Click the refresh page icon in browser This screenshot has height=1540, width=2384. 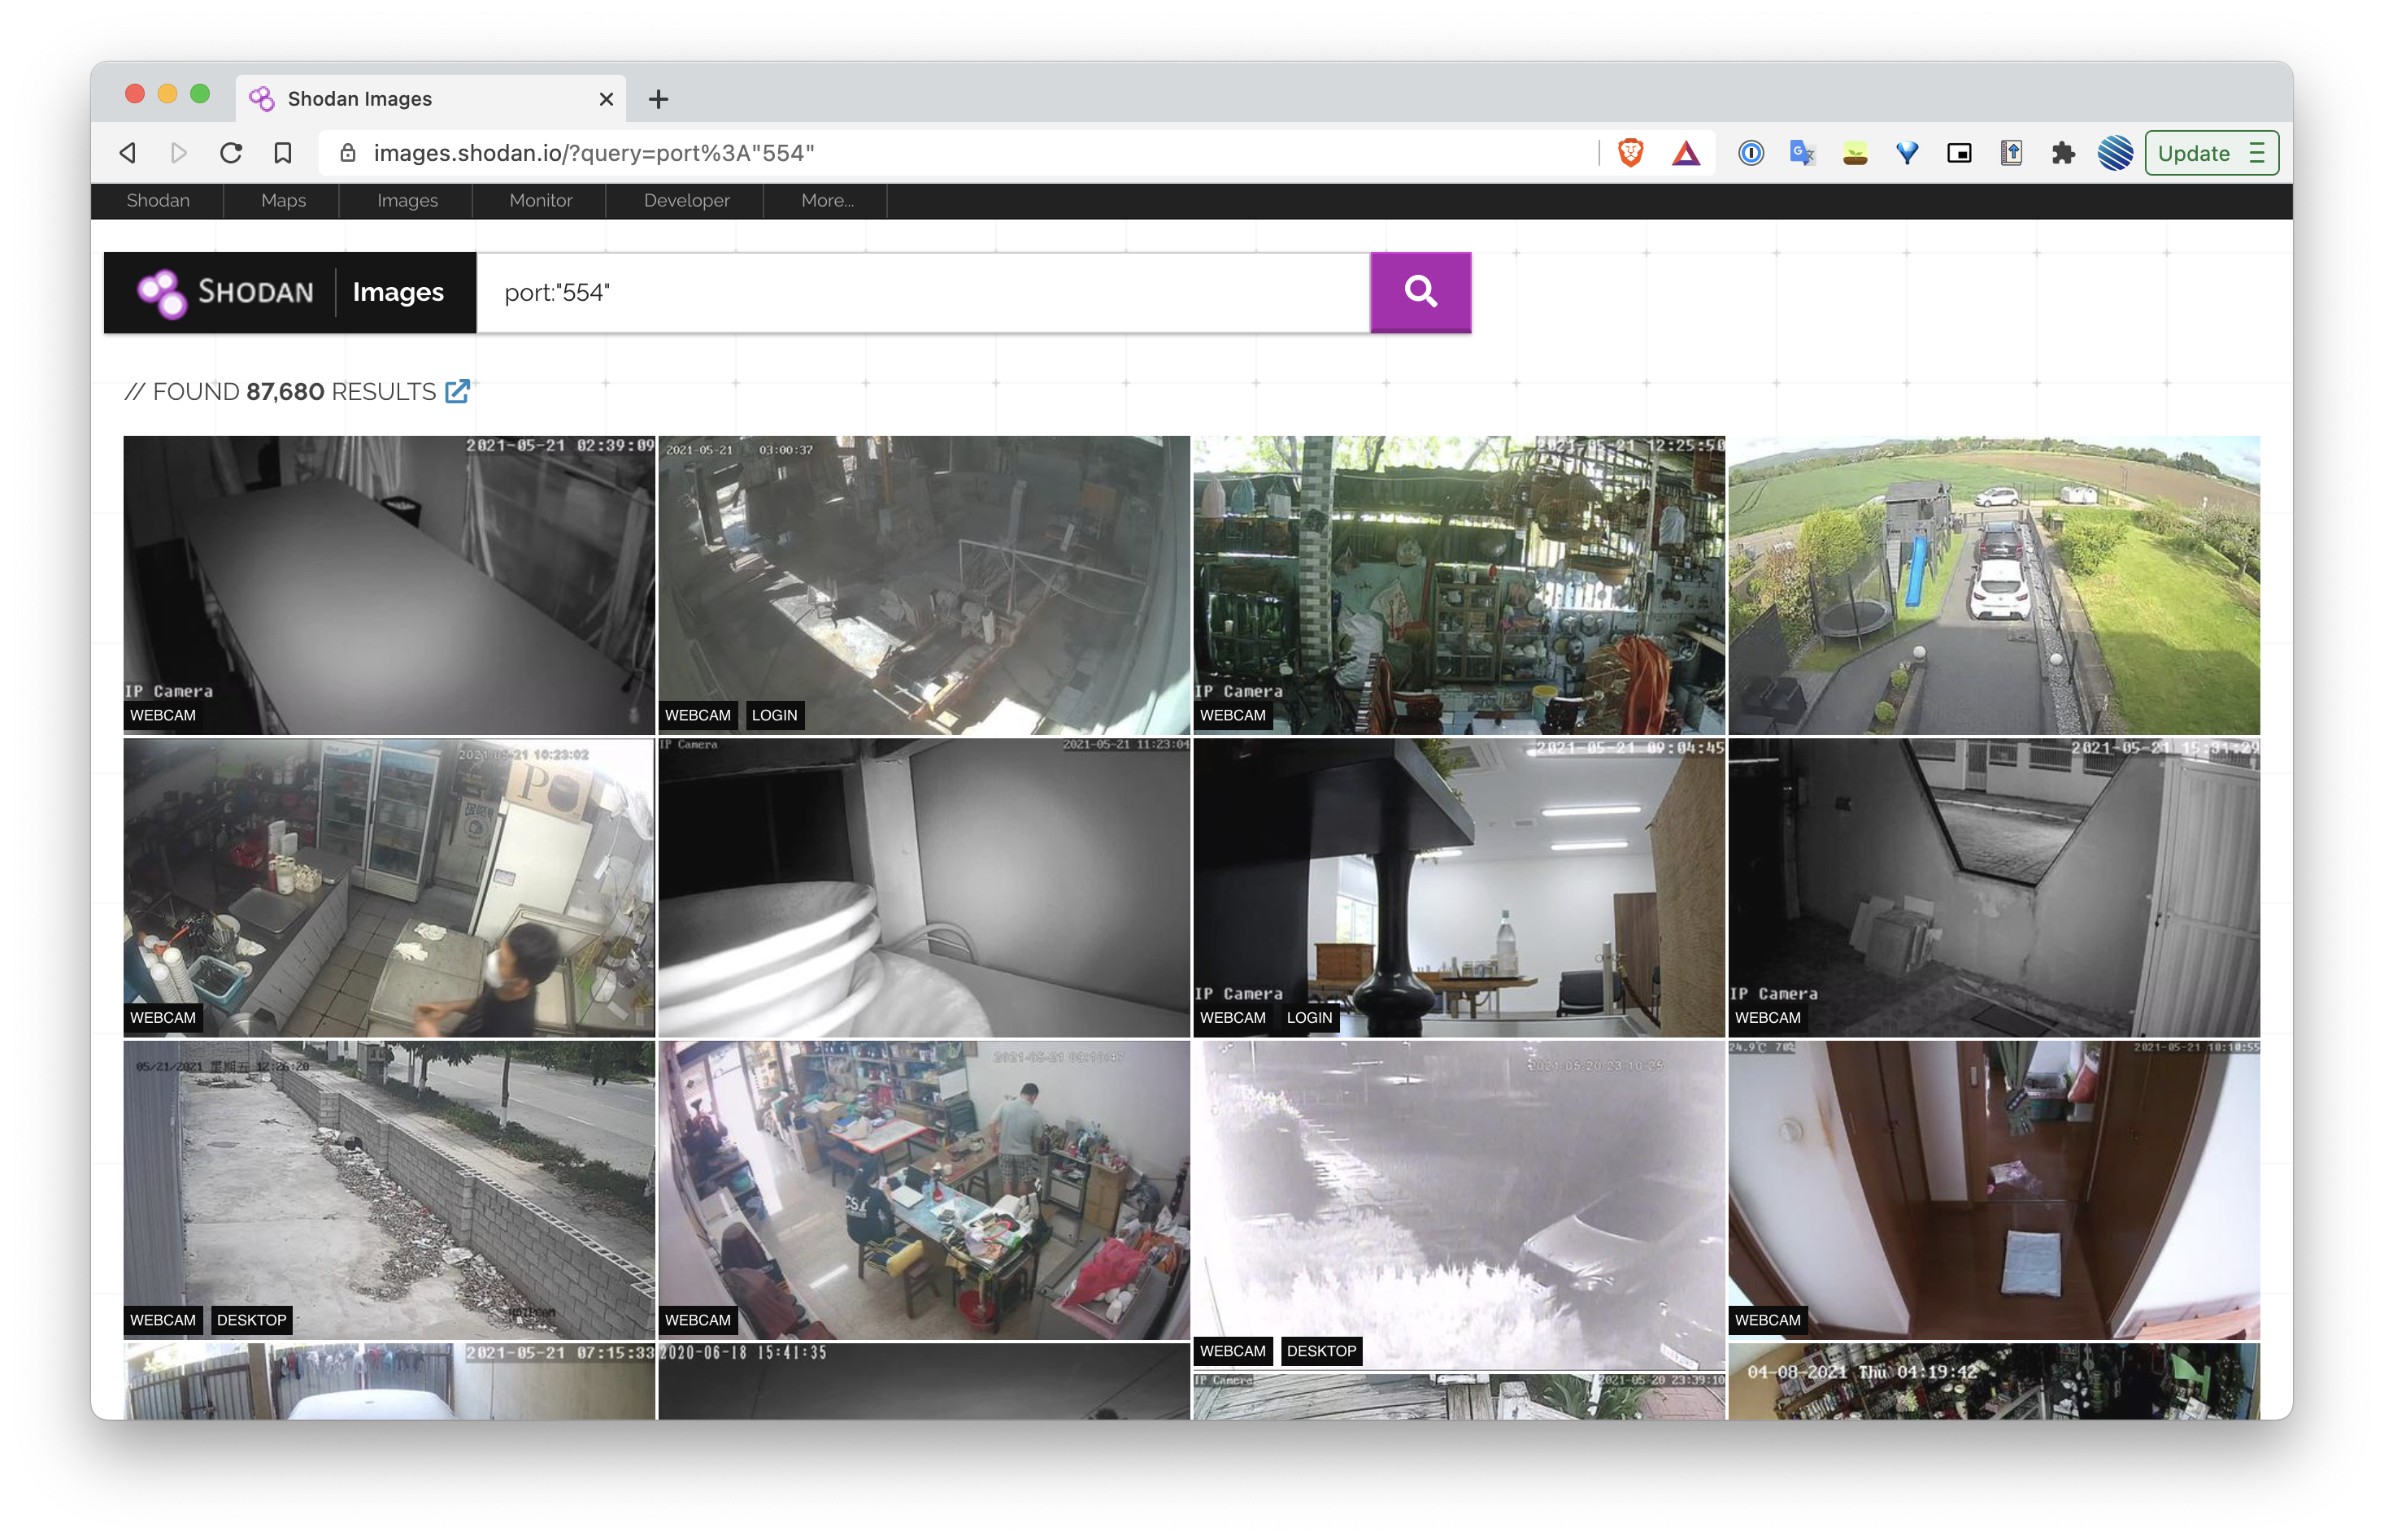coord(233,153)
